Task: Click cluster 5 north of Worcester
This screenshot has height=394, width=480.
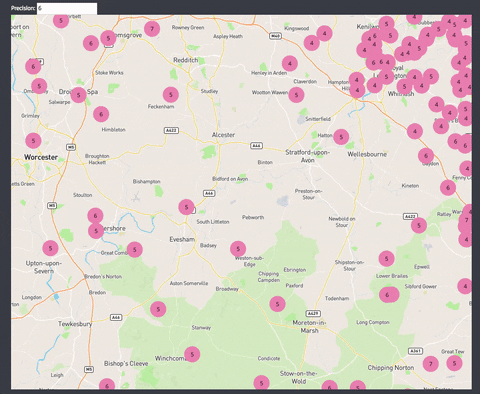Action: pos(33,141)
